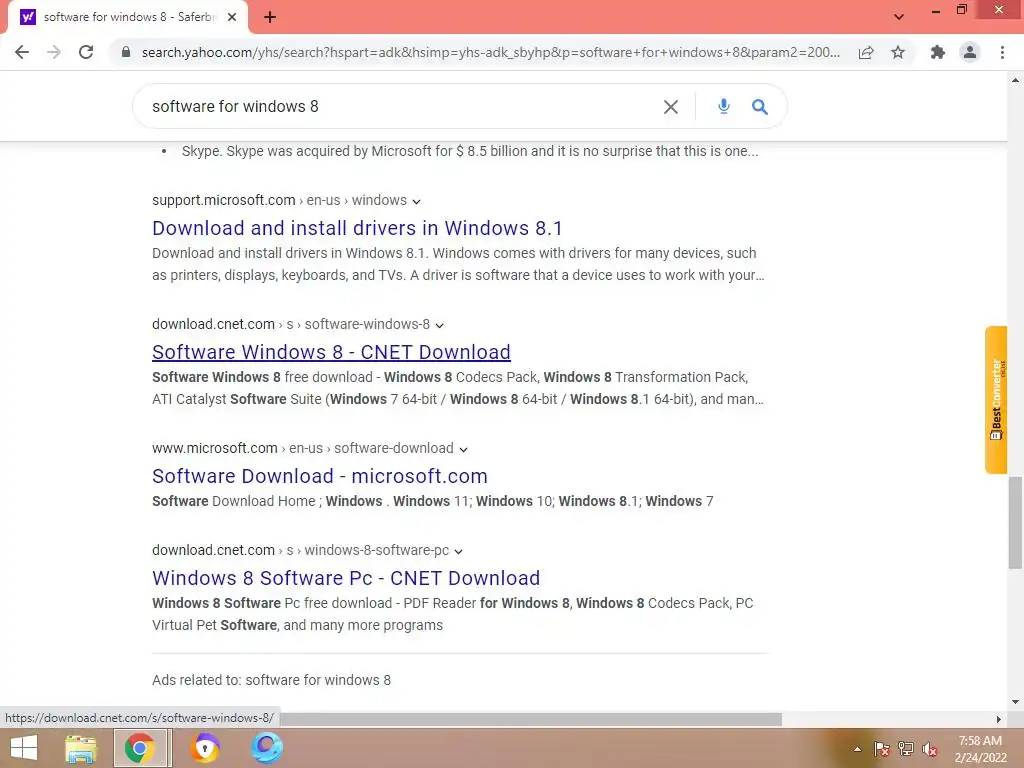Click the 'Ads related to: software for windows 8' text
This screenshot has width=1024, height=768.
click(272, 680)
